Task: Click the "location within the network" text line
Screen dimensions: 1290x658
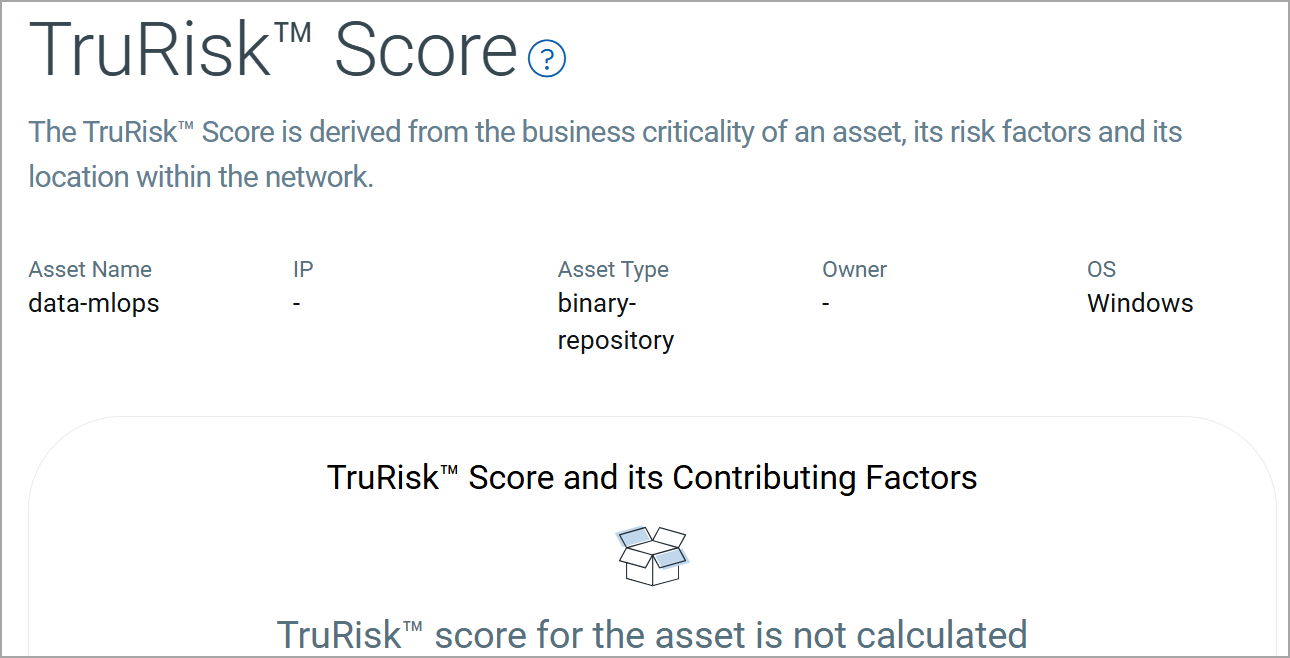Action: pyautogui.click(x=200, y=177)
